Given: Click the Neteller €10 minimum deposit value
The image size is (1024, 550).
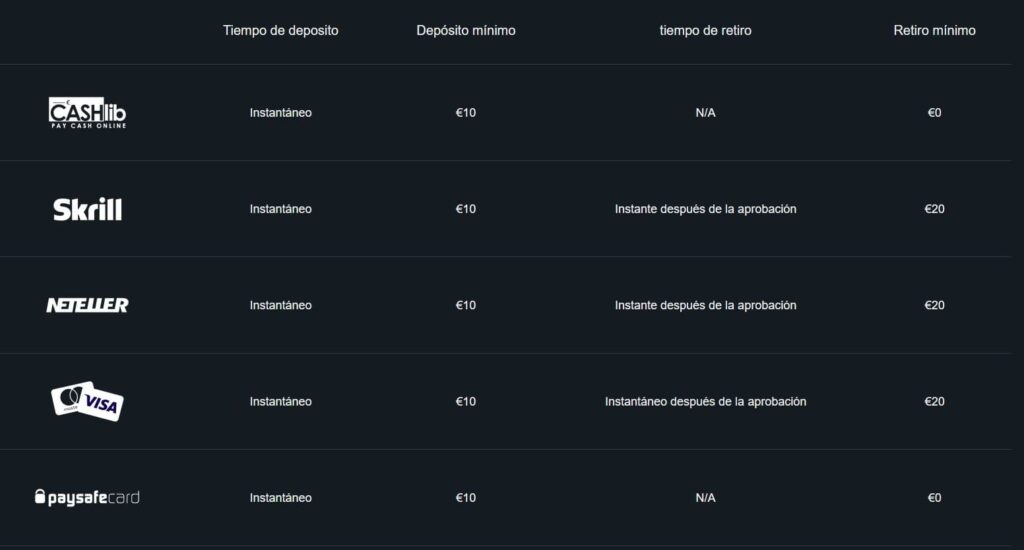Looking at the screenshot, I should pos(466,305).
